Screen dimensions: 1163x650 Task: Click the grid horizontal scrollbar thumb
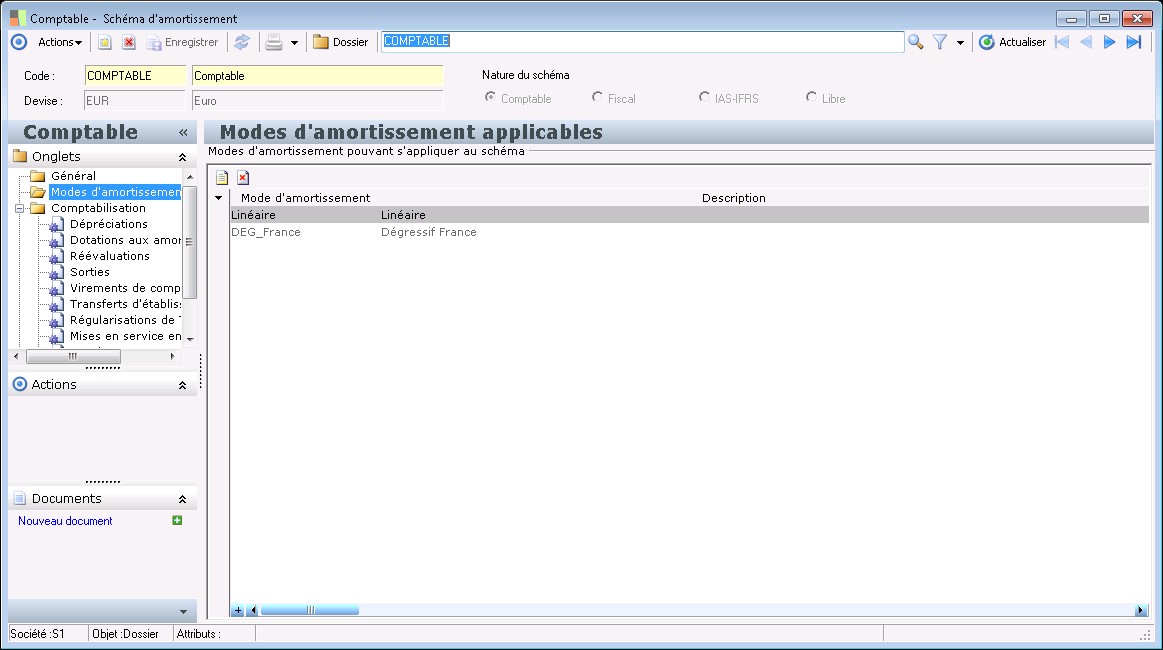click(x=309, y=611)
